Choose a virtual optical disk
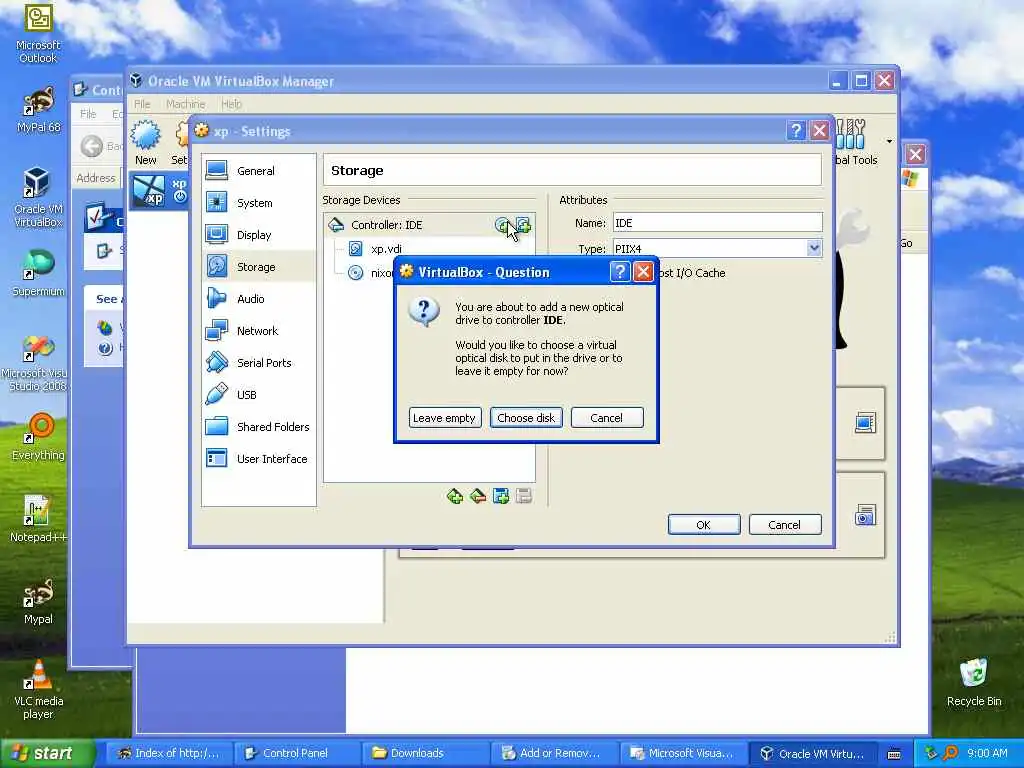Screen dimensions: 1024x768 526,418
